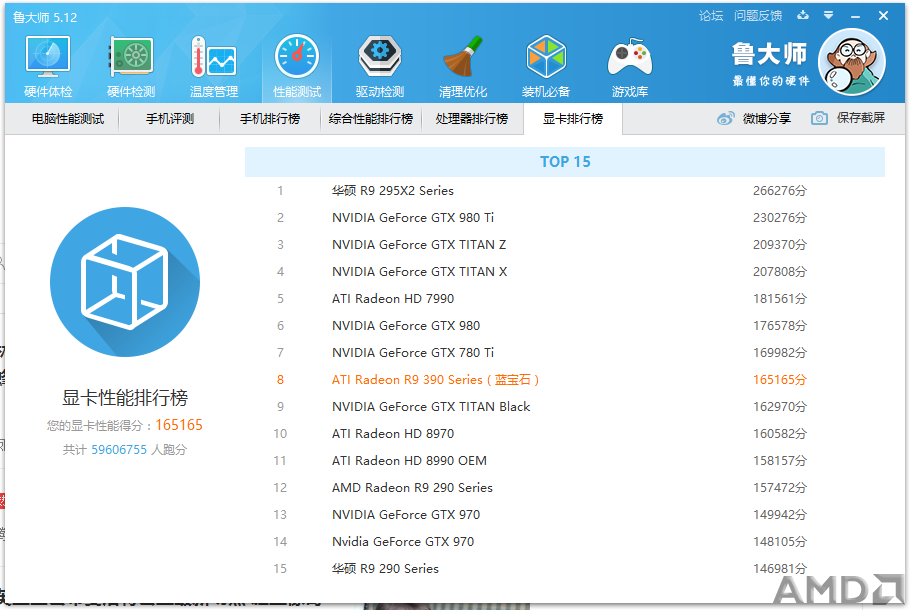
Task: Select the 显卡排行榜 tab
Action: 573,118
